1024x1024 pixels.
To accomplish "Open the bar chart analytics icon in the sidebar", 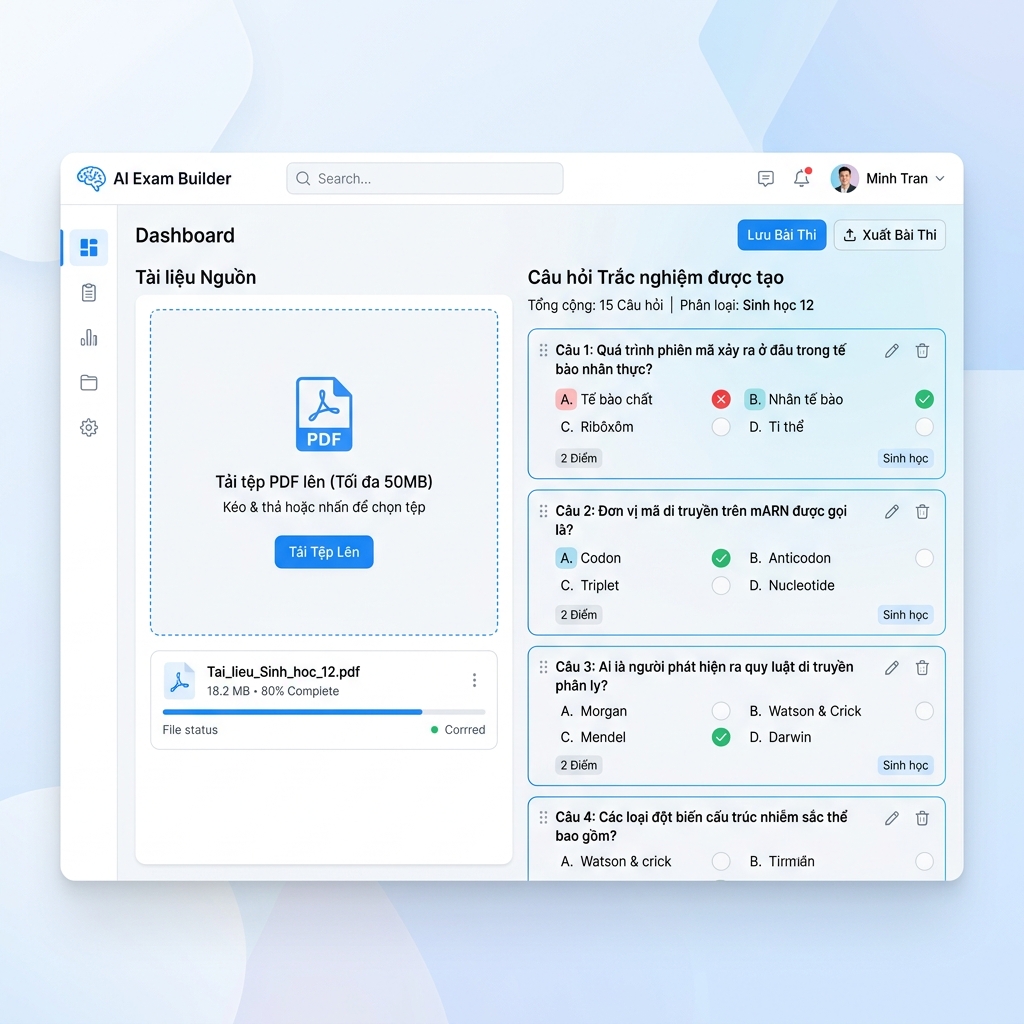I will tap(89, 338).
